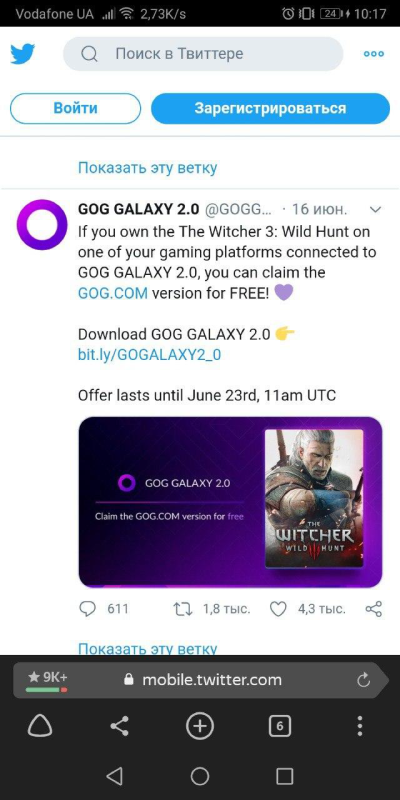Viewport: 400px width, 800px height.
Task: Open the bit.ly/GOGALAXY2_0 link
Action: [x=149, y=355]
